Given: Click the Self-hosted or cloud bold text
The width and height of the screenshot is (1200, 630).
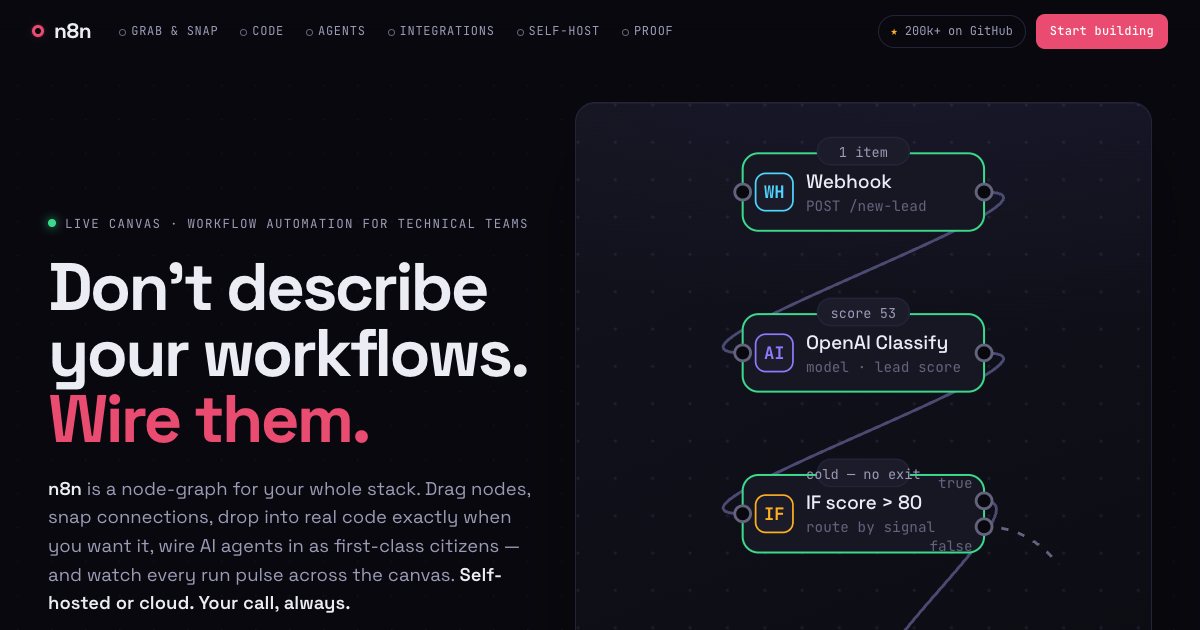Looking at the screenshot, I should pos(275,590).
